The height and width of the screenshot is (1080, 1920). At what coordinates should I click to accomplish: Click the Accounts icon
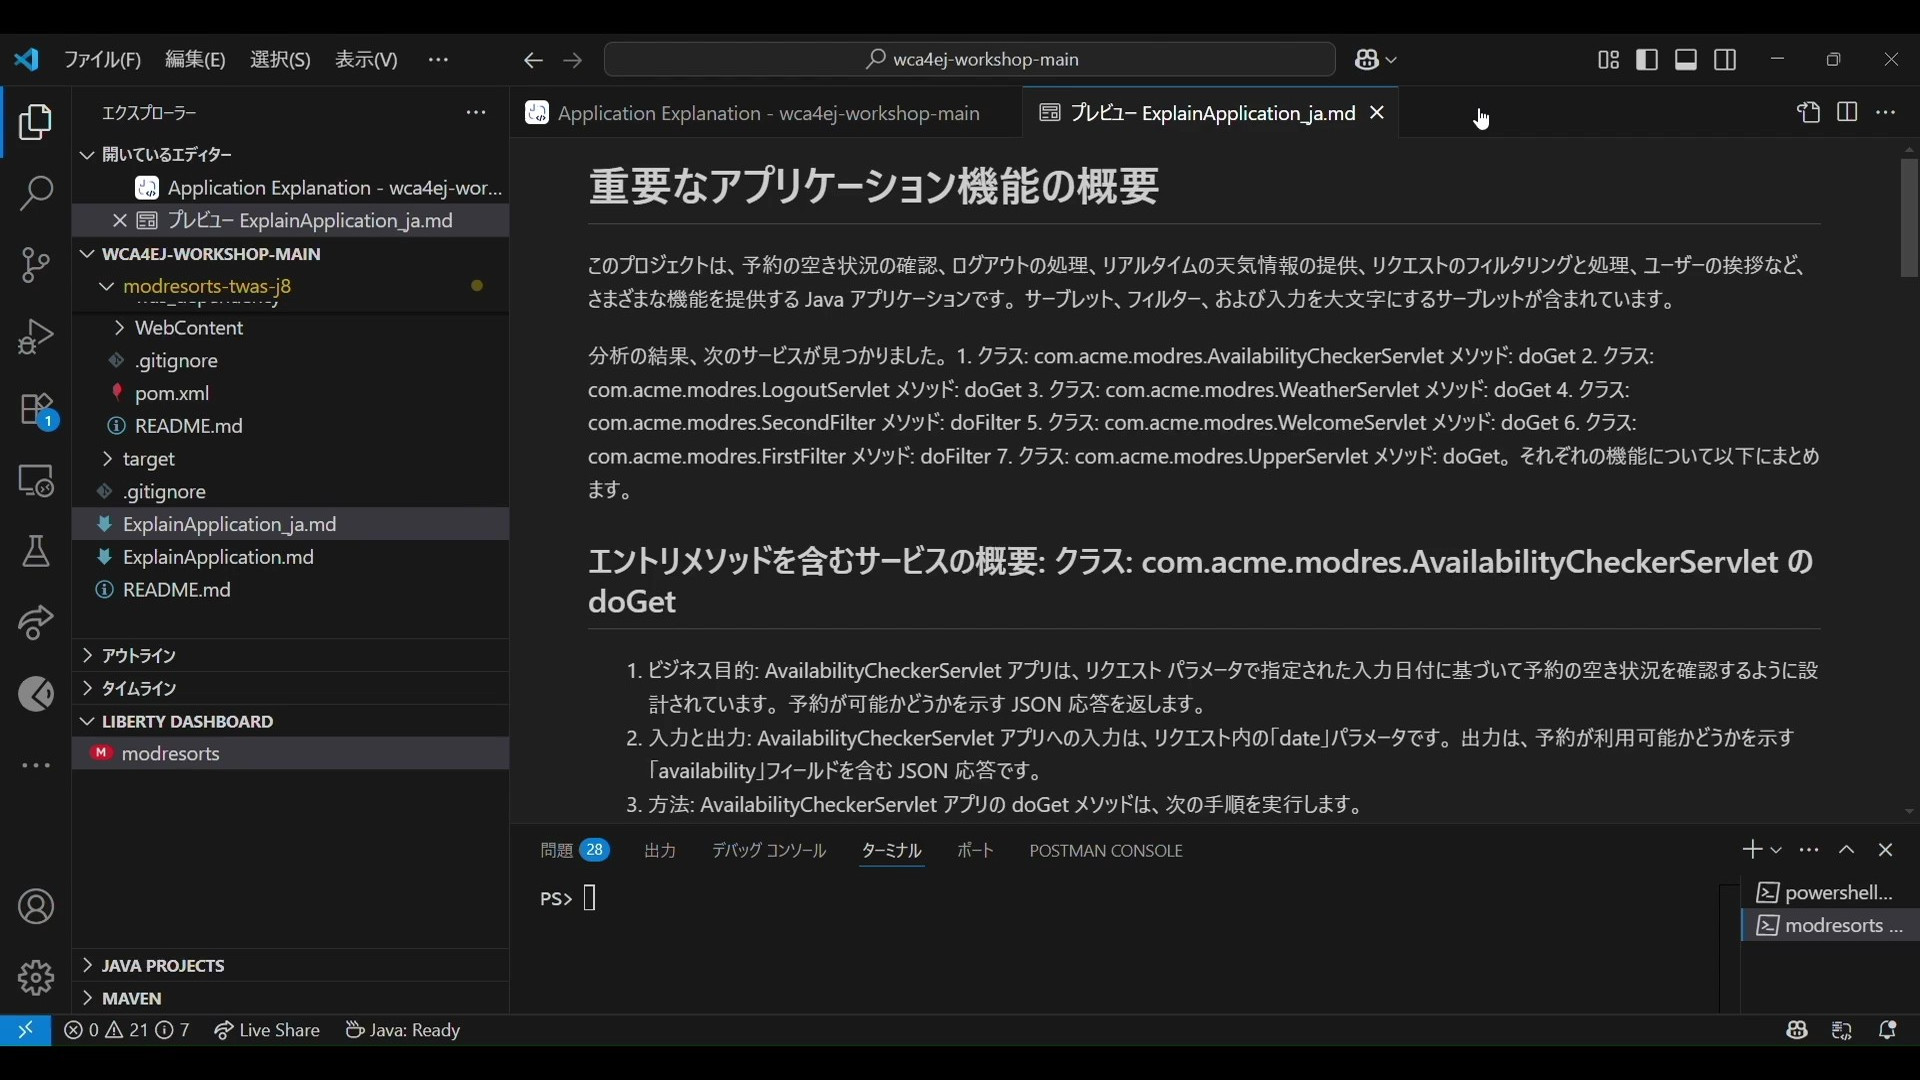pos(36,907)
